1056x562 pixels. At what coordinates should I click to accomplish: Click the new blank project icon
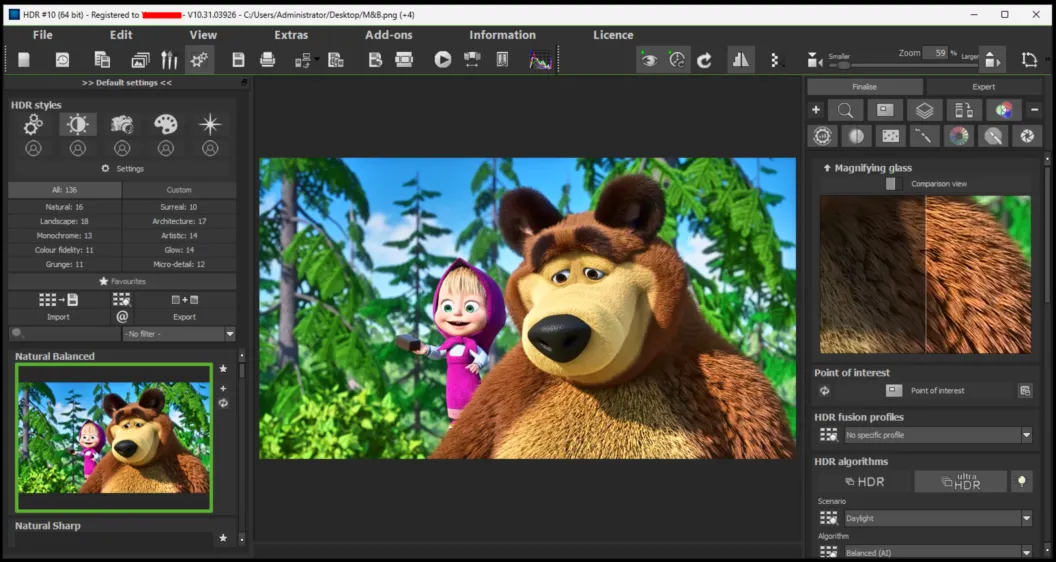tap(24, 60)
